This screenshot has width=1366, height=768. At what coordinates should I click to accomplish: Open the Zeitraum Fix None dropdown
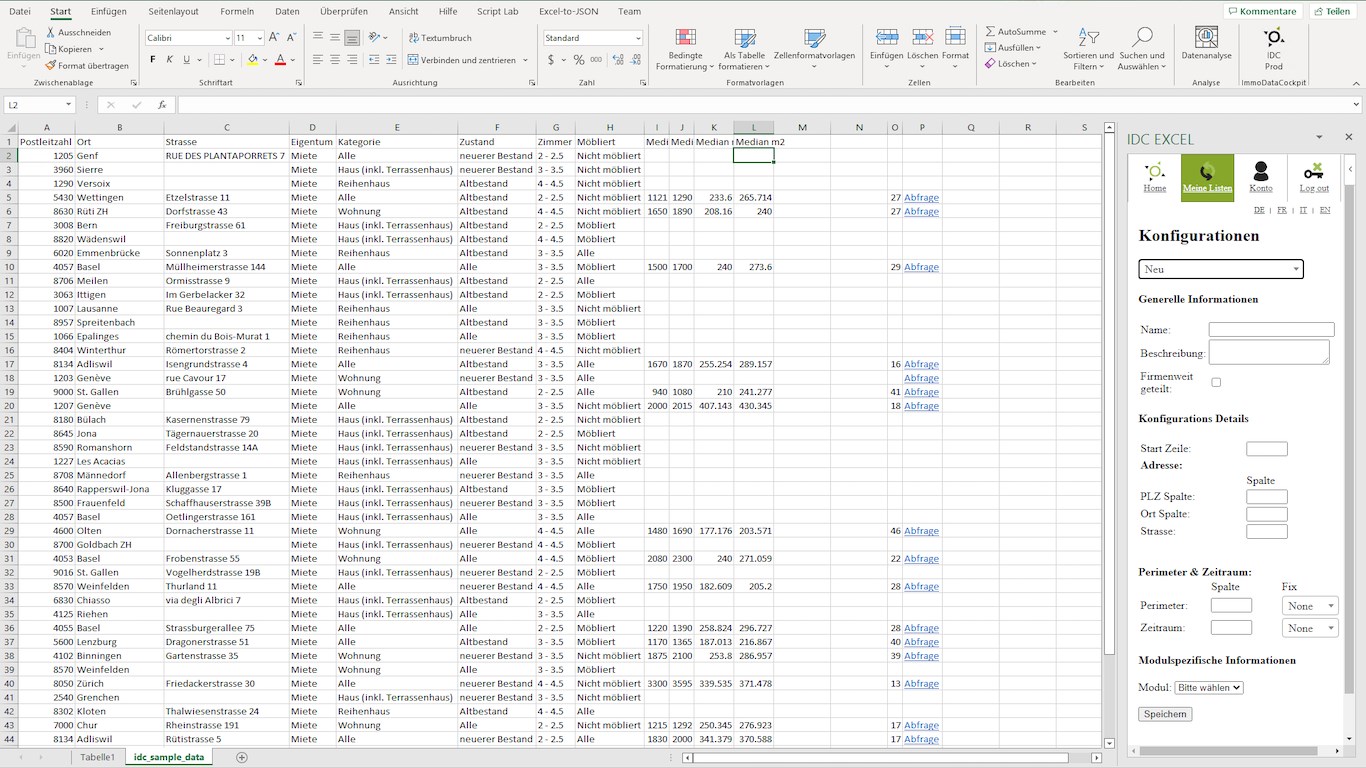1310,628
